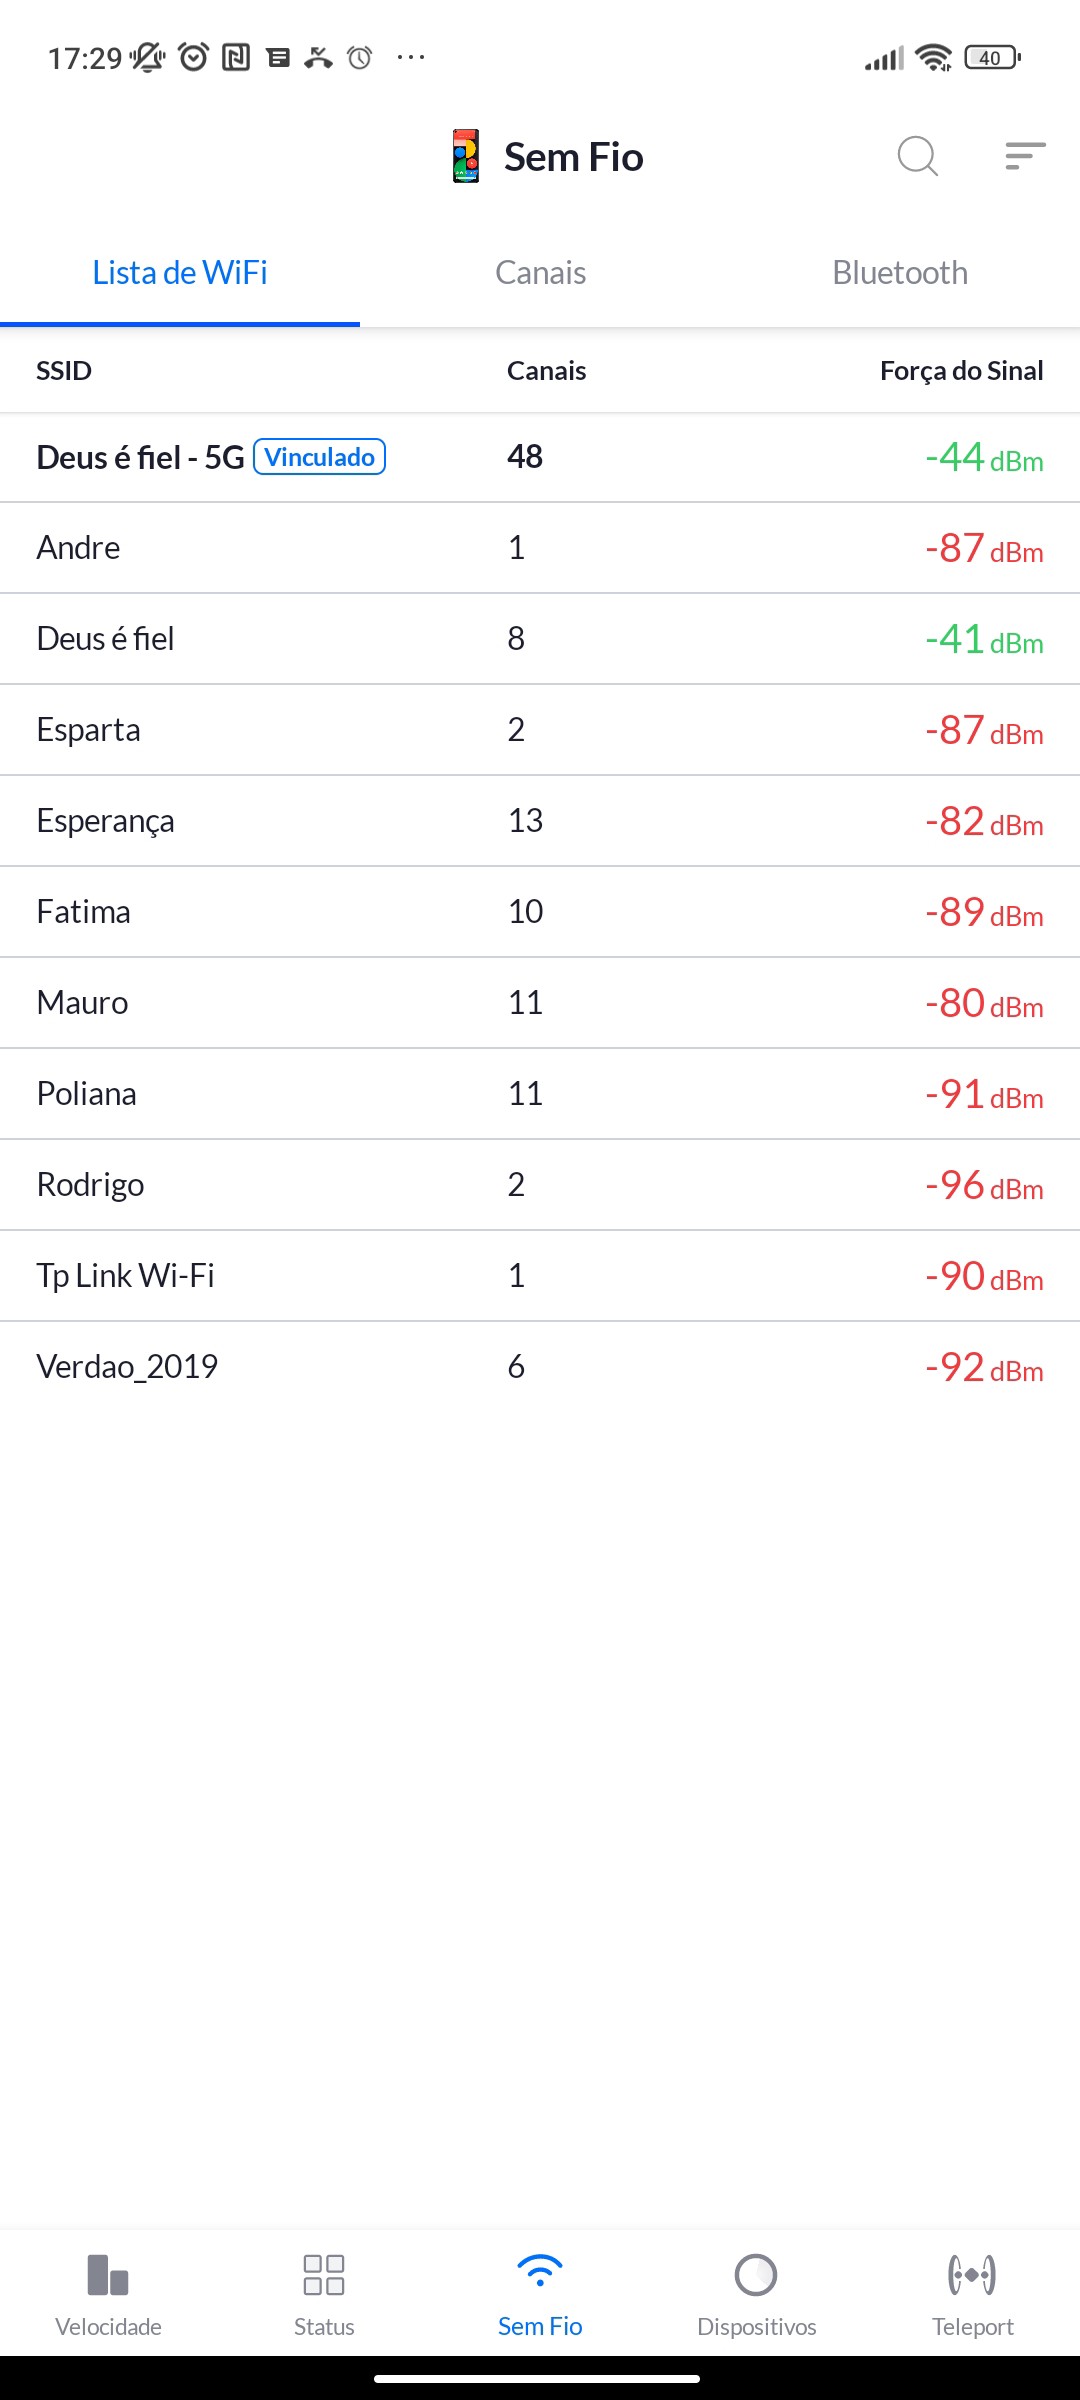Tap the battery indicator in status bar
The image size is (1080, 2400).
[x=991, y=58]
